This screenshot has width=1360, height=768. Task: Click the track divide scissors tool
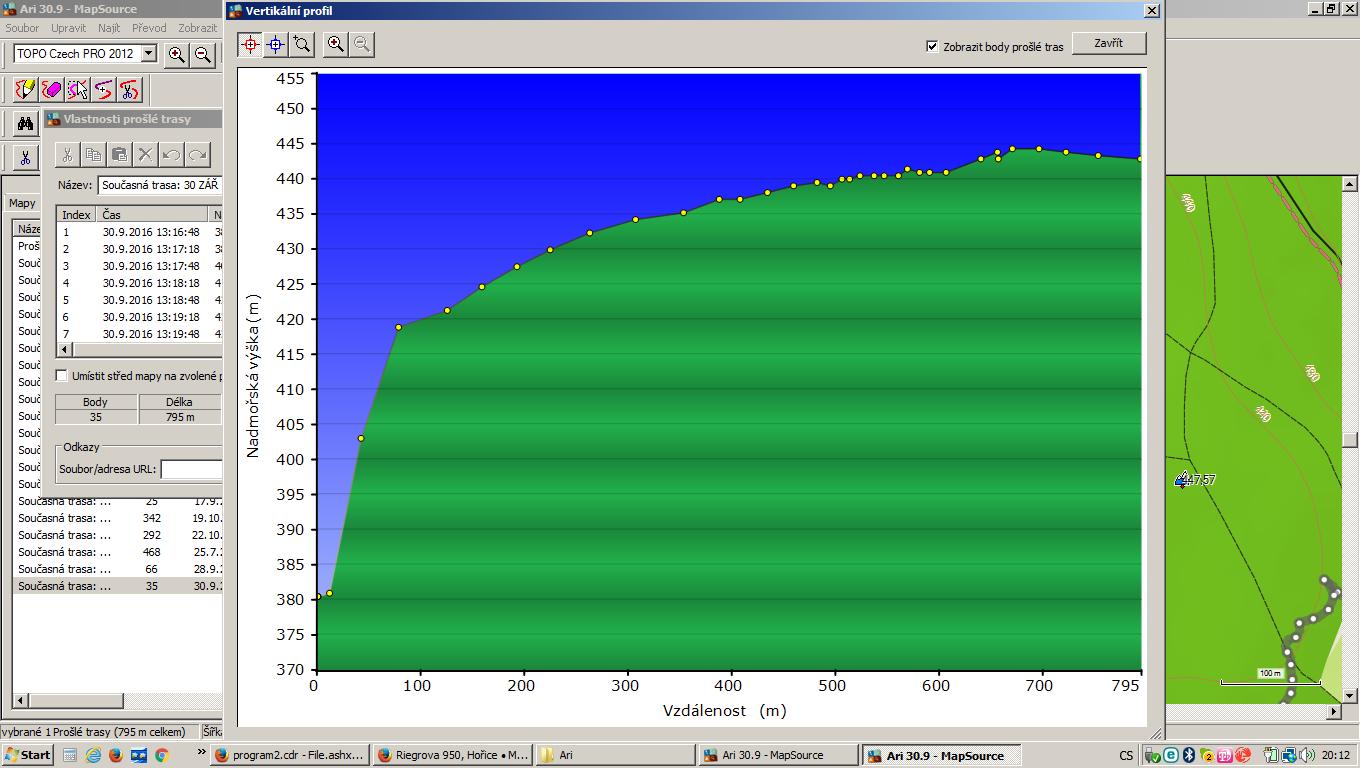coord(129,90)
